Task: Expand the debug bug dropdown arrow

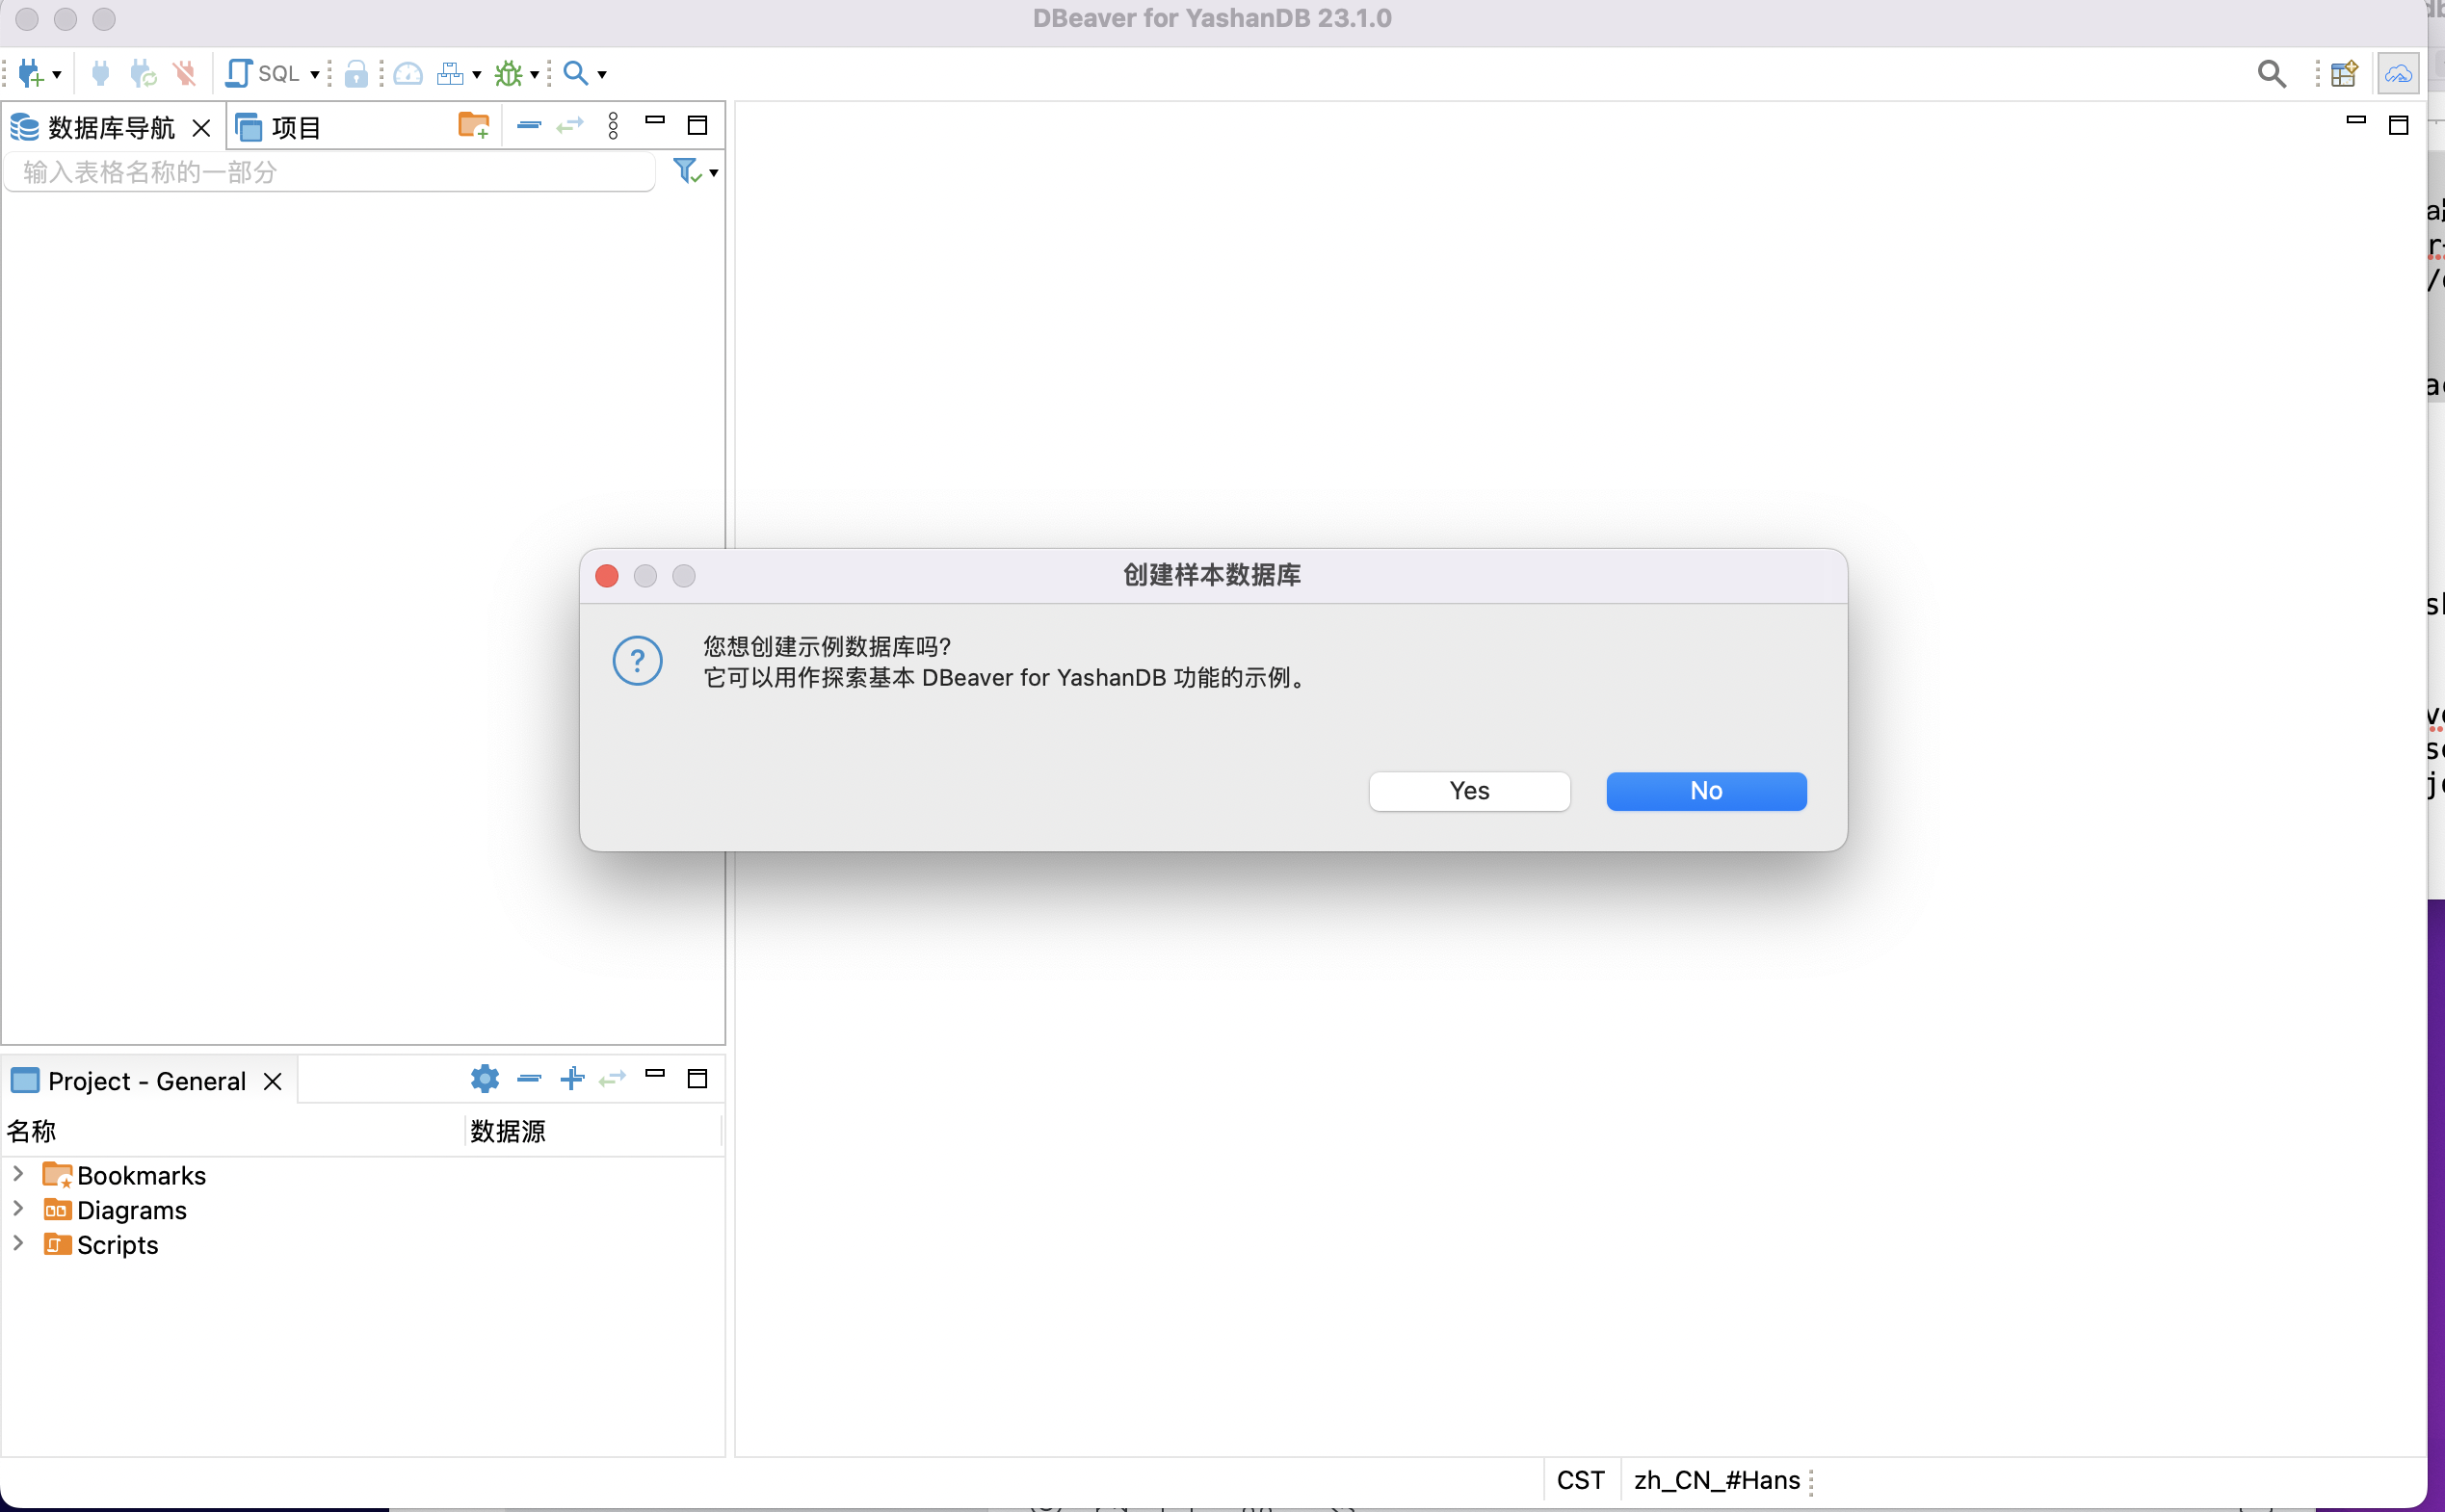Action: [535, 74]
